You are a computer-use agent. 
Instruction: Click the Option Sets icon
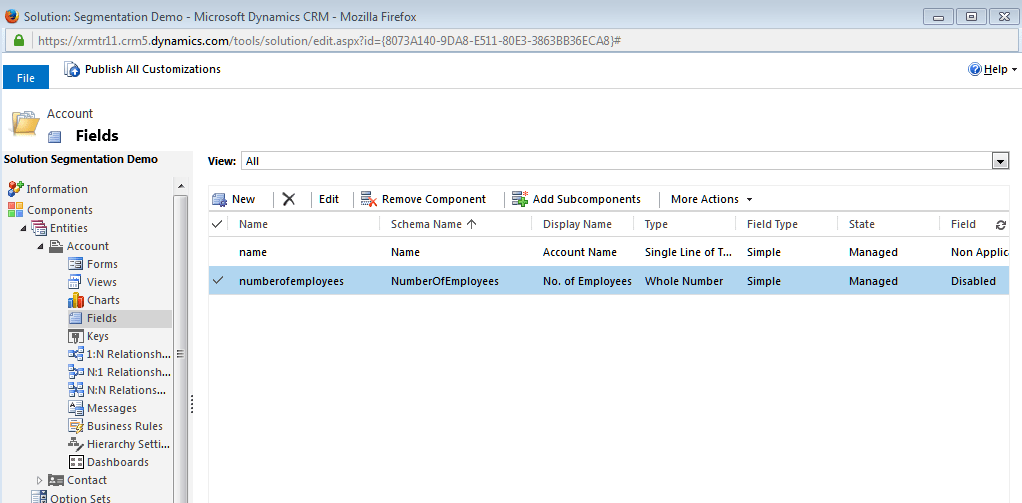tap(40, 498)
